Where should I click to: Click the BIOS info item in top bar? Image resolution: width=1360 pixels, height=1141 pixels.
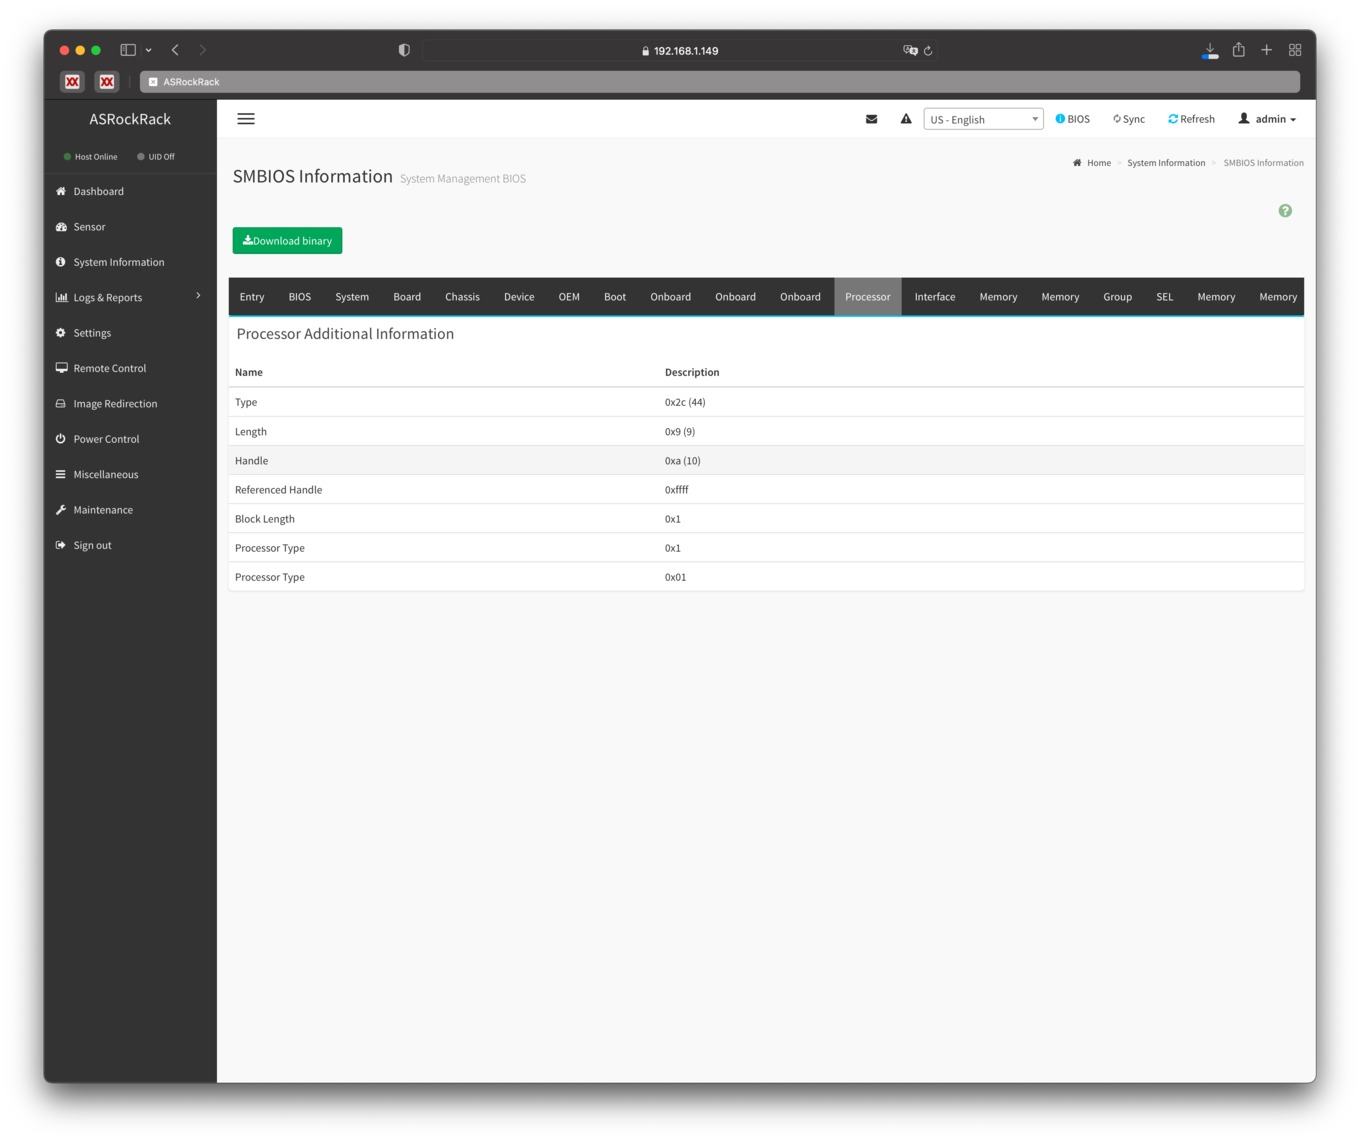coord(1073,119)
